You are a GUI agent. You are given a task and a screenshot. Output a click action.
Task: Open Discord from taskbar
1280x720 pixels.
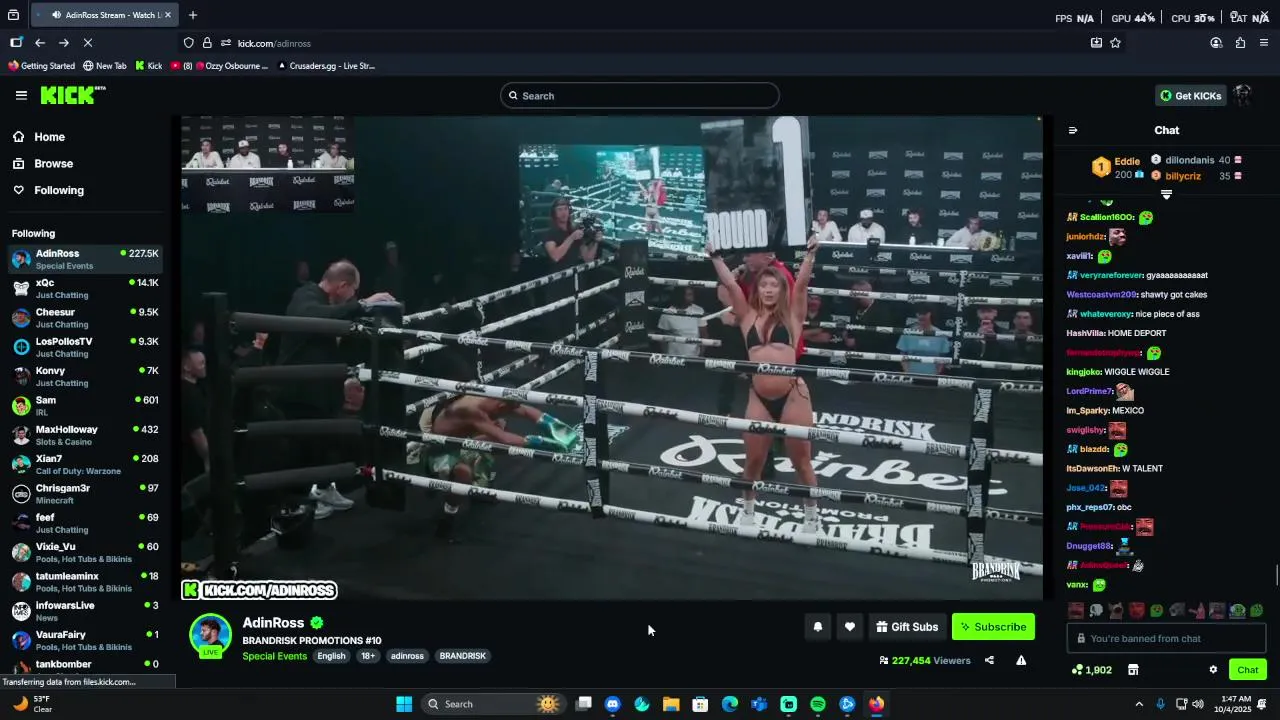pyautogui.click(x=613, y=704)
